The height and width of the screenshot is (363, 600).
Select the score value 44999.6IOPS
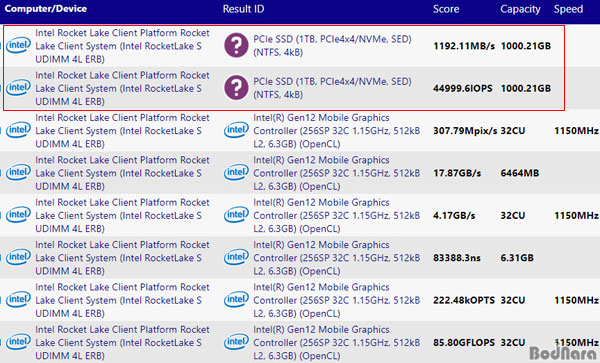[x=463, y=88]
